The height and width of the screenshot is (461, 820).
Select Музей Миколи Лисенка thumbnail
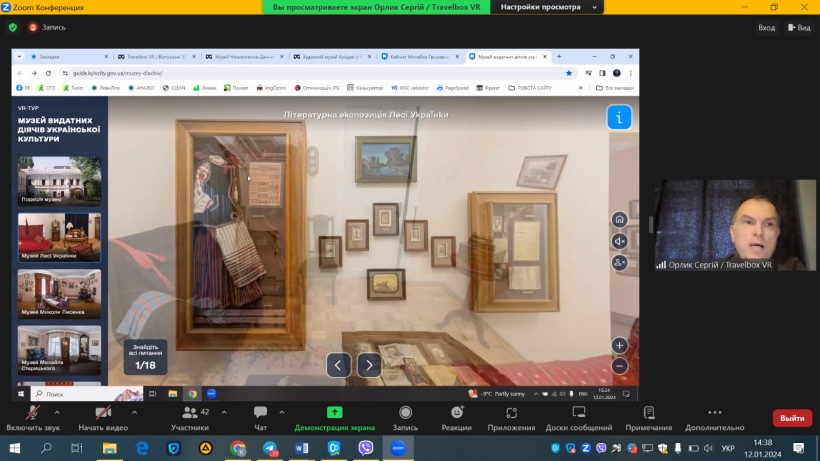(59, 293)
